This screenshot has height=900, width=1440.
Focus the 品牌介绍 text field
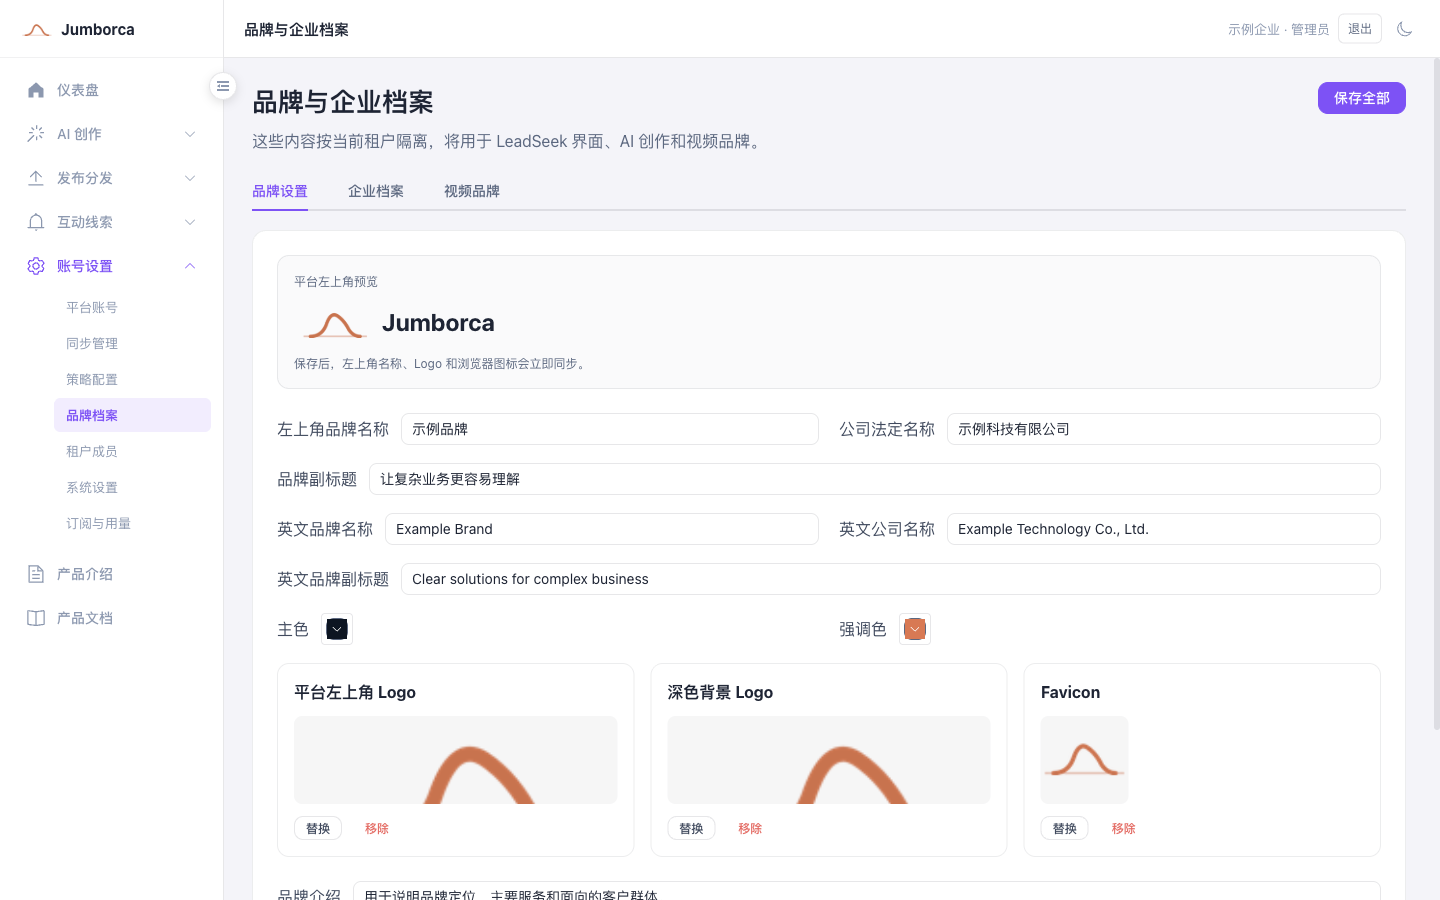point(867,891)
